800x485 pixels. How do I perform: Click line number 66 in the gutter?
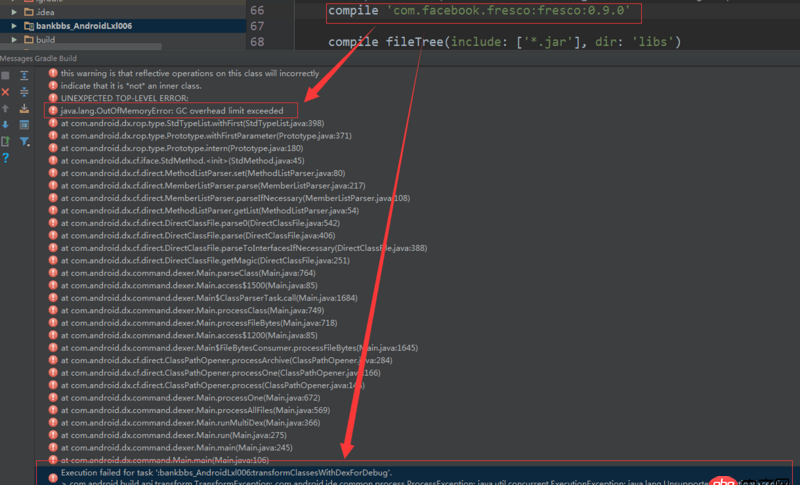pos(257,10)
